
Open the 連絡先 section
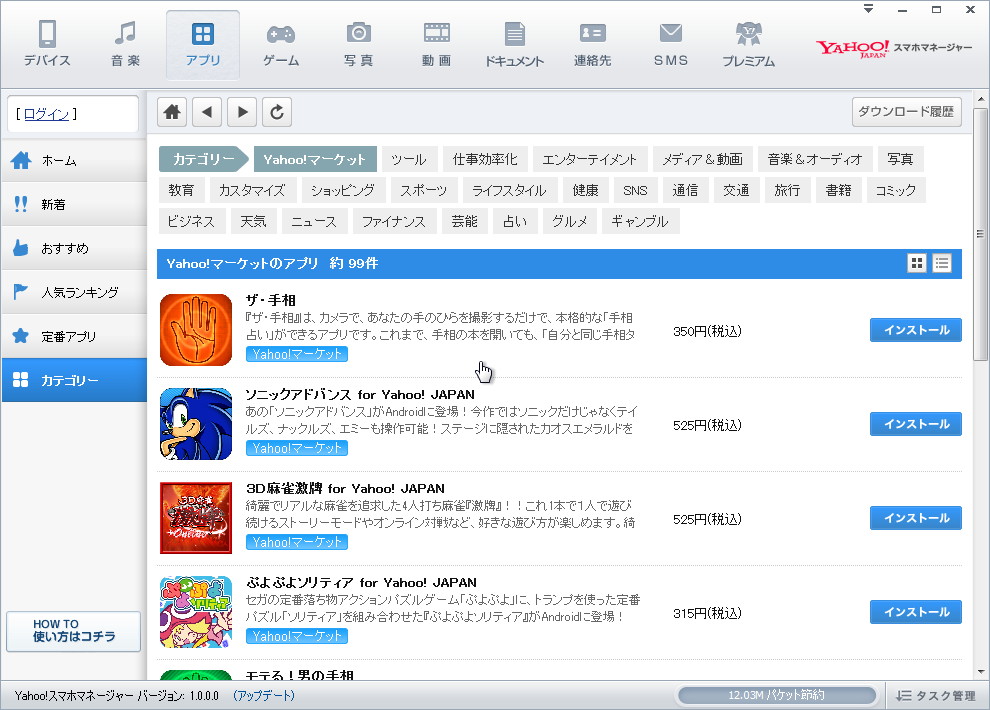pos(592,44)
